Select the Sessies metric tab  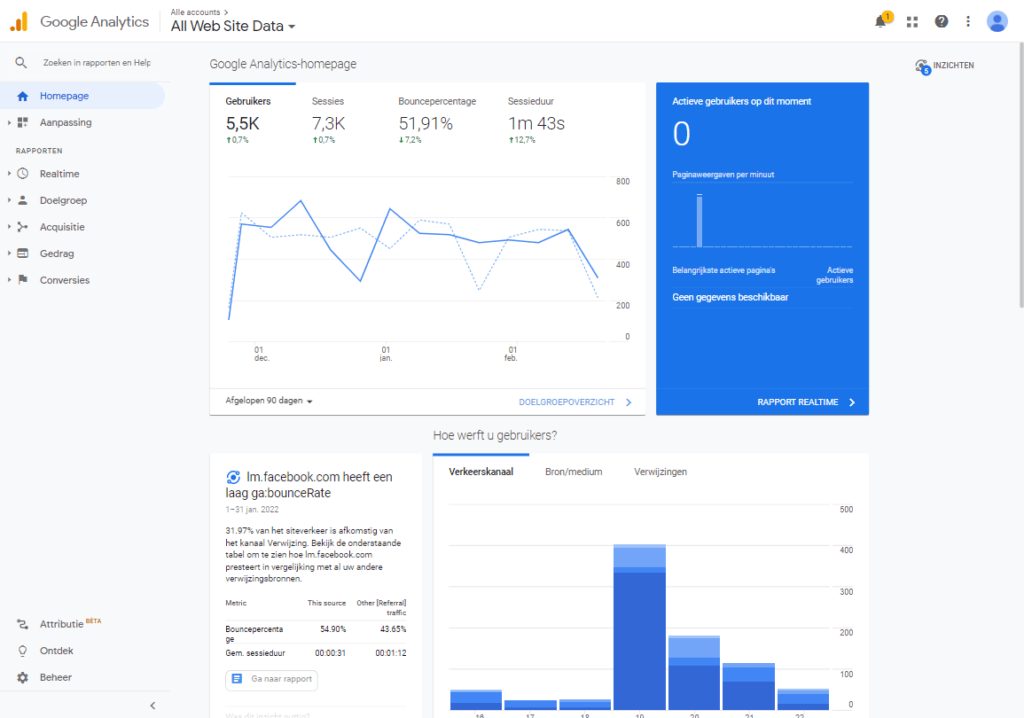pos(328,101)
